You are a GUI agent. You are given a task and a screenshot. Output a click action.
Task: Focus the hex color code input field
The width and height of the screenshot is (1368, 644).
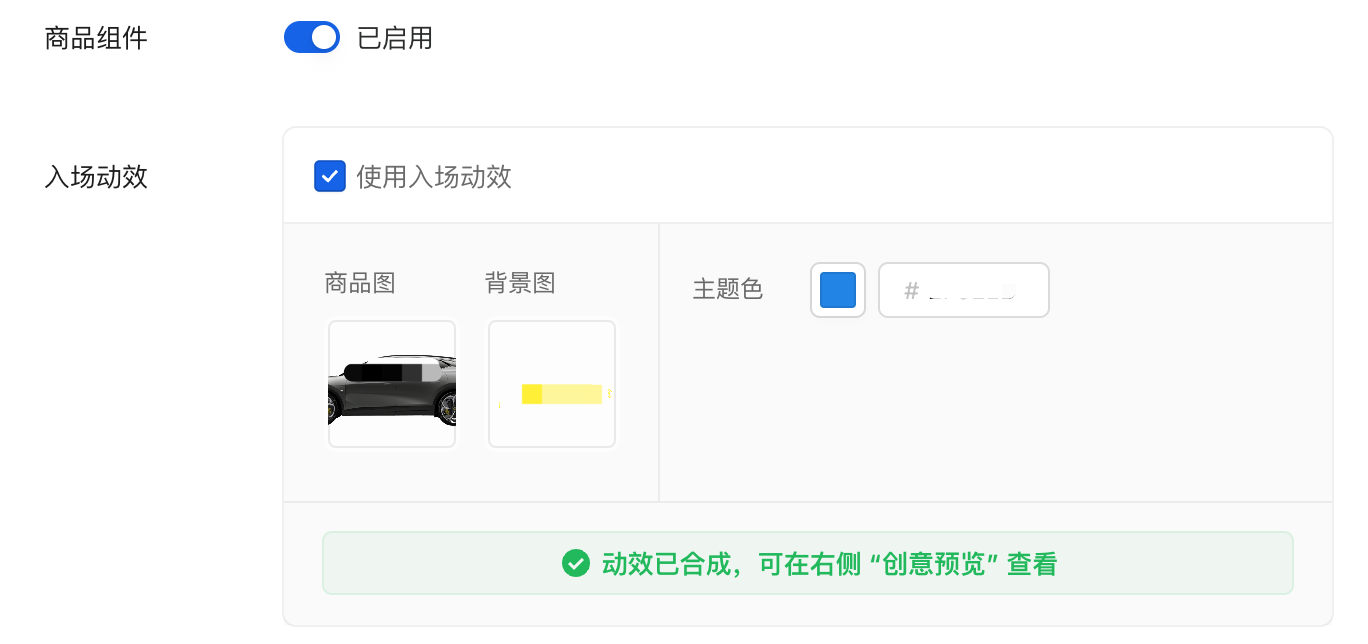[964, 290]
